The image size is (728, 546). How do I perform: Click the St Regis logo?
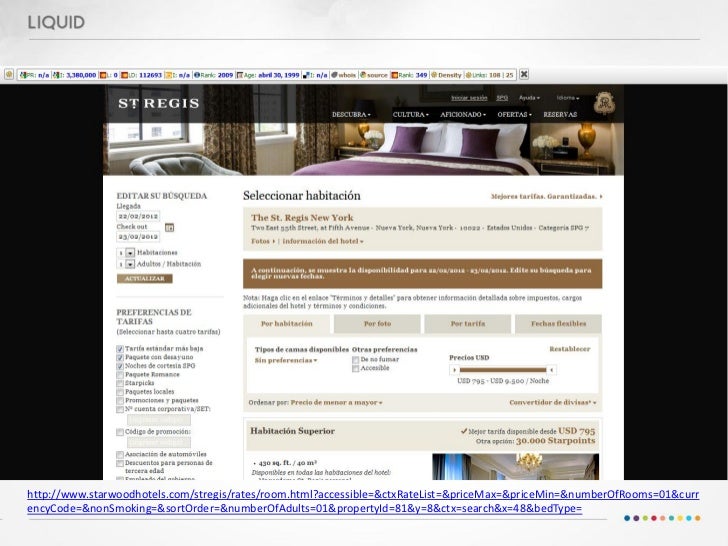pos(158,103)
